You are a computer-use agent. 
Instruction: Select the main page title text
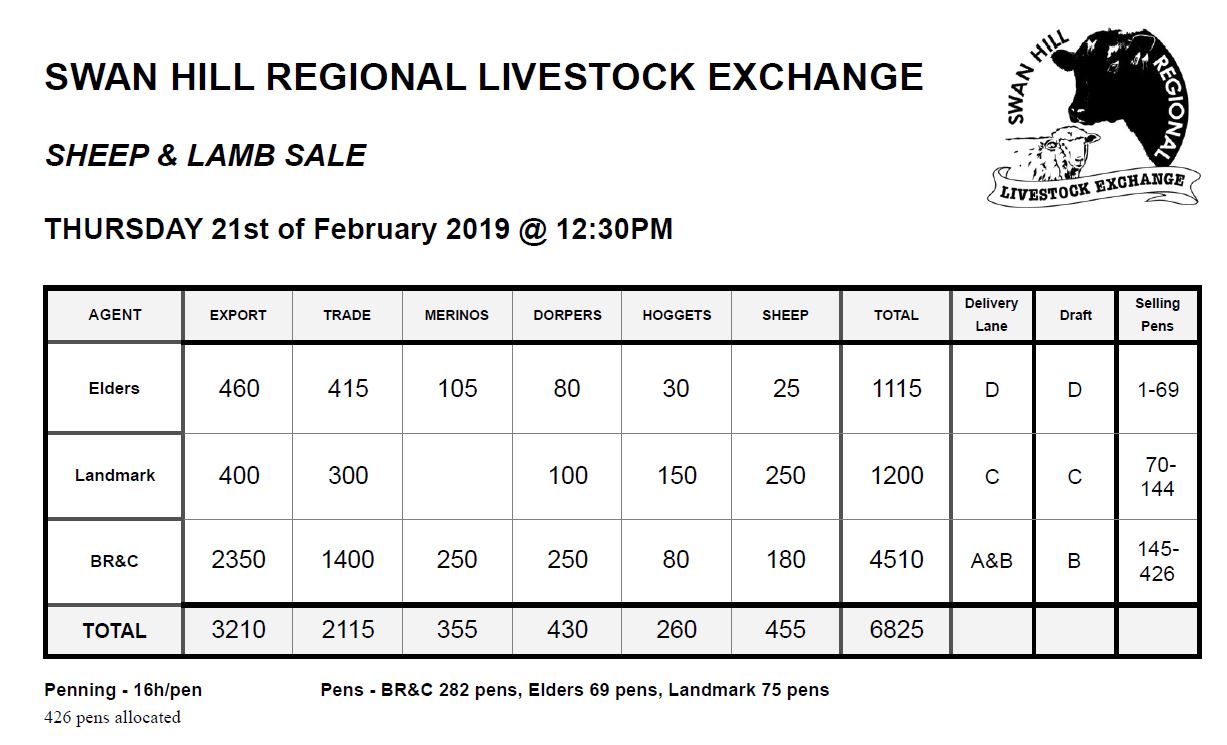pos(484,77)
